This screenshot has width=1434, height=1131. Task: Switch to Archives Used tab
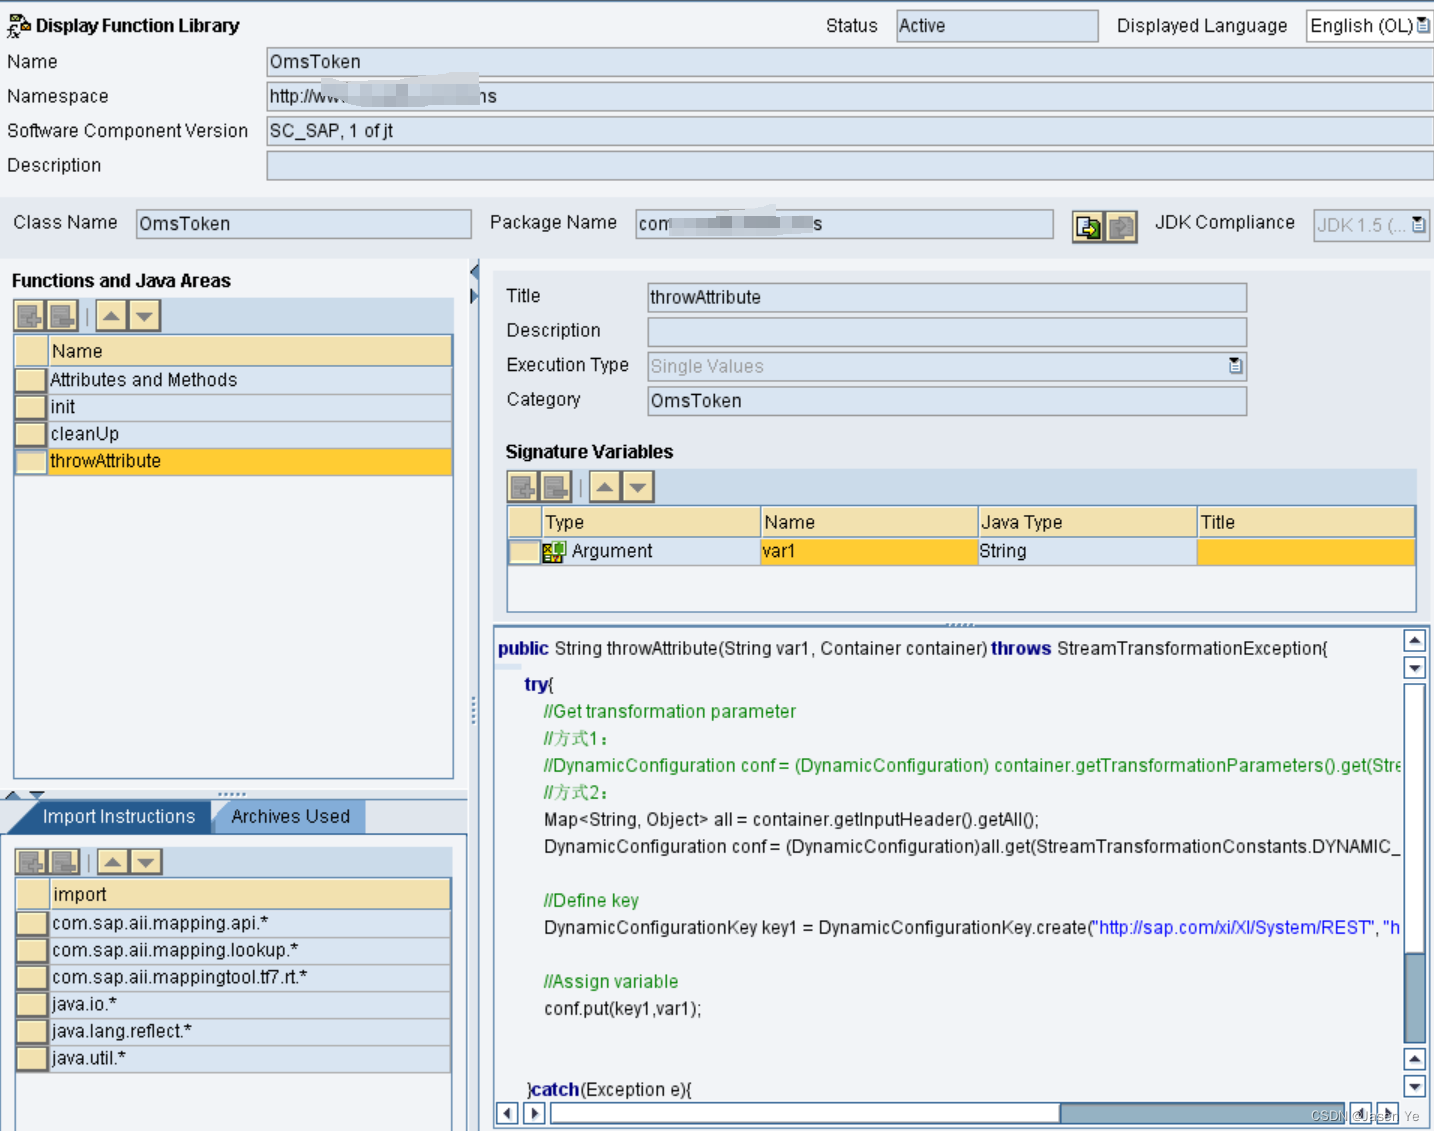pos(290,817)
